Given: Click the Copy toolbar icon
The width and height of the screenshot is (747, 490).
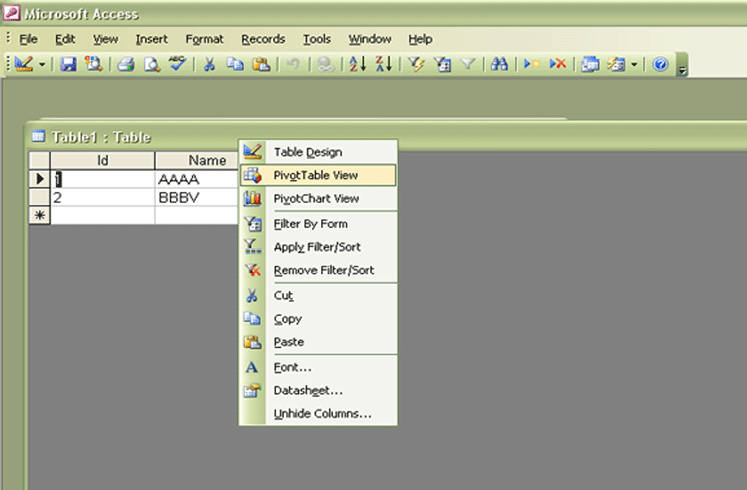Looking at the screenshot, I should pyautogui.click(x=235, y=64).
